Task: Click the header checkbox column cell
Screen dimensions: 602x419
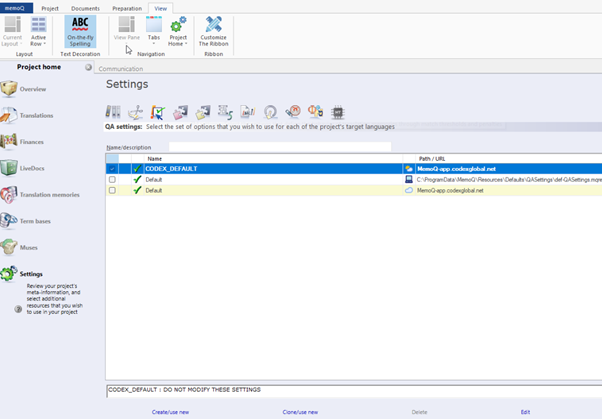Action: [x=112, y=158]
